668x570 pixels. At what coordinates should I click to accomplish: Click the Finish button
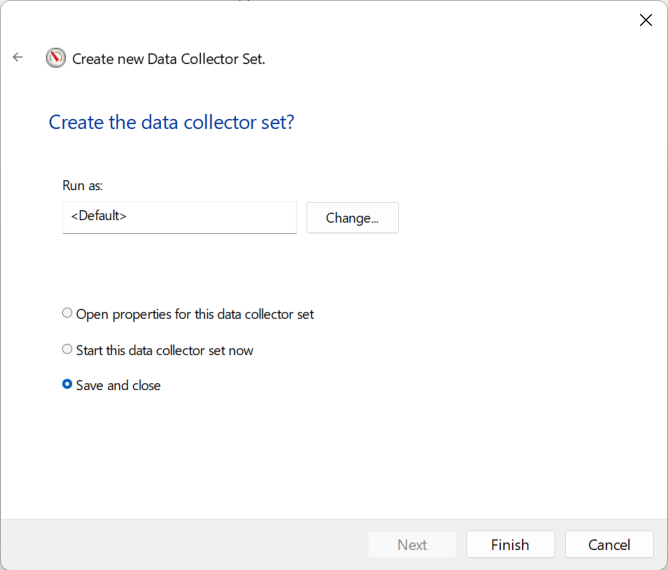coord(510,544)
